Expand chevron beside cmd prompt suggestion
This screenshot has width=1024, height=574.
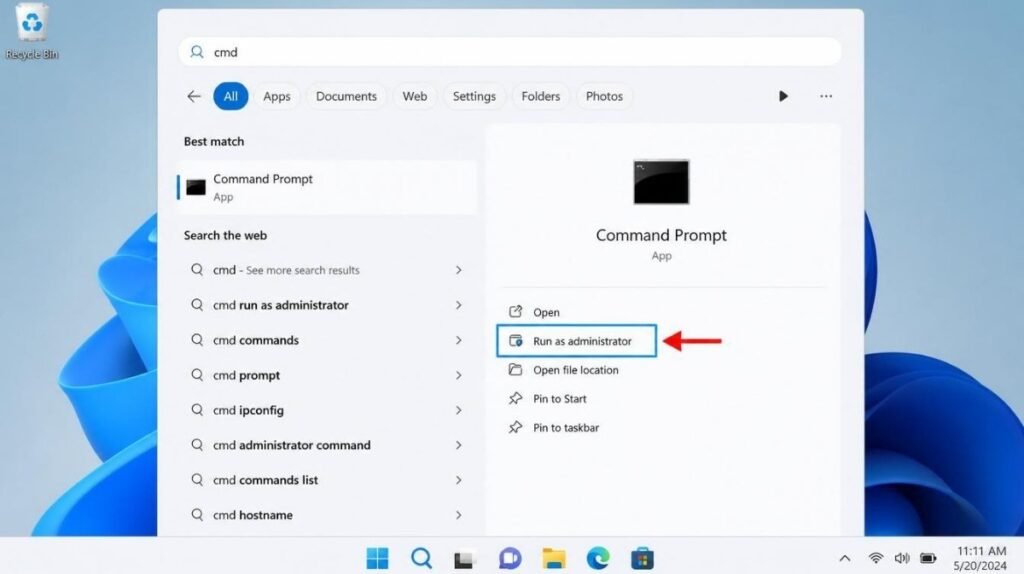point(458,375)
